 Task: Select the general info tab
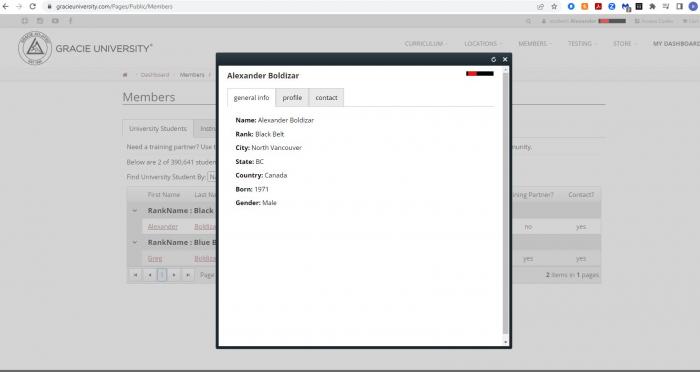[251, 97]
